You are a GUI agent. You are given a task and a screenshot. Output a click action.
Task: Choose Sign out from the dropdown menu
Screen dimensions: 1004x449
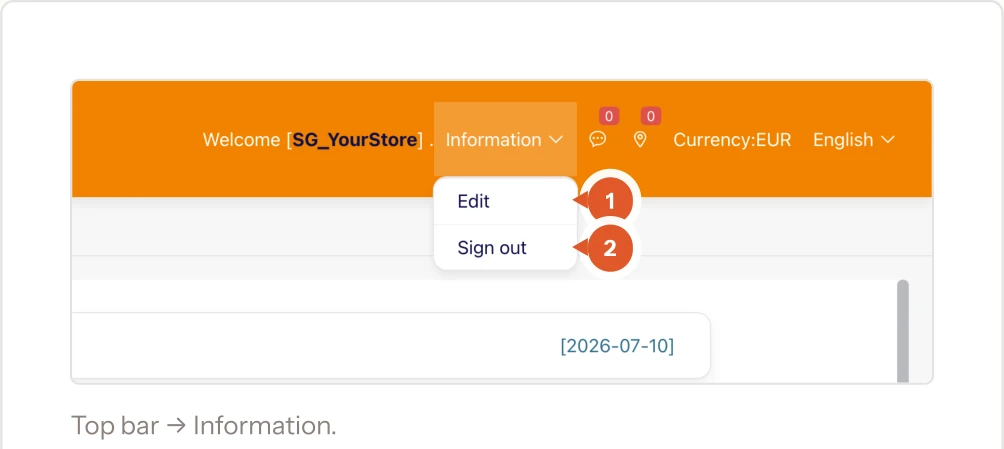(505, 247)
